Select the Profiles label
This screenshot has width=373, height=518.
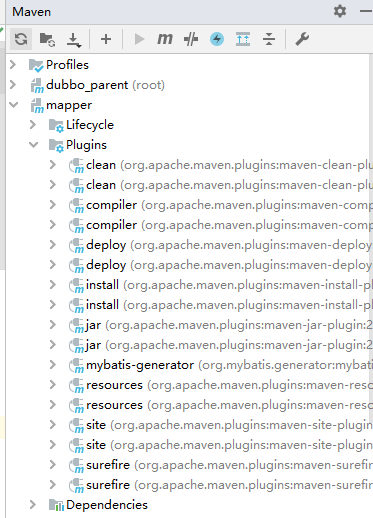tap(67, 65)
